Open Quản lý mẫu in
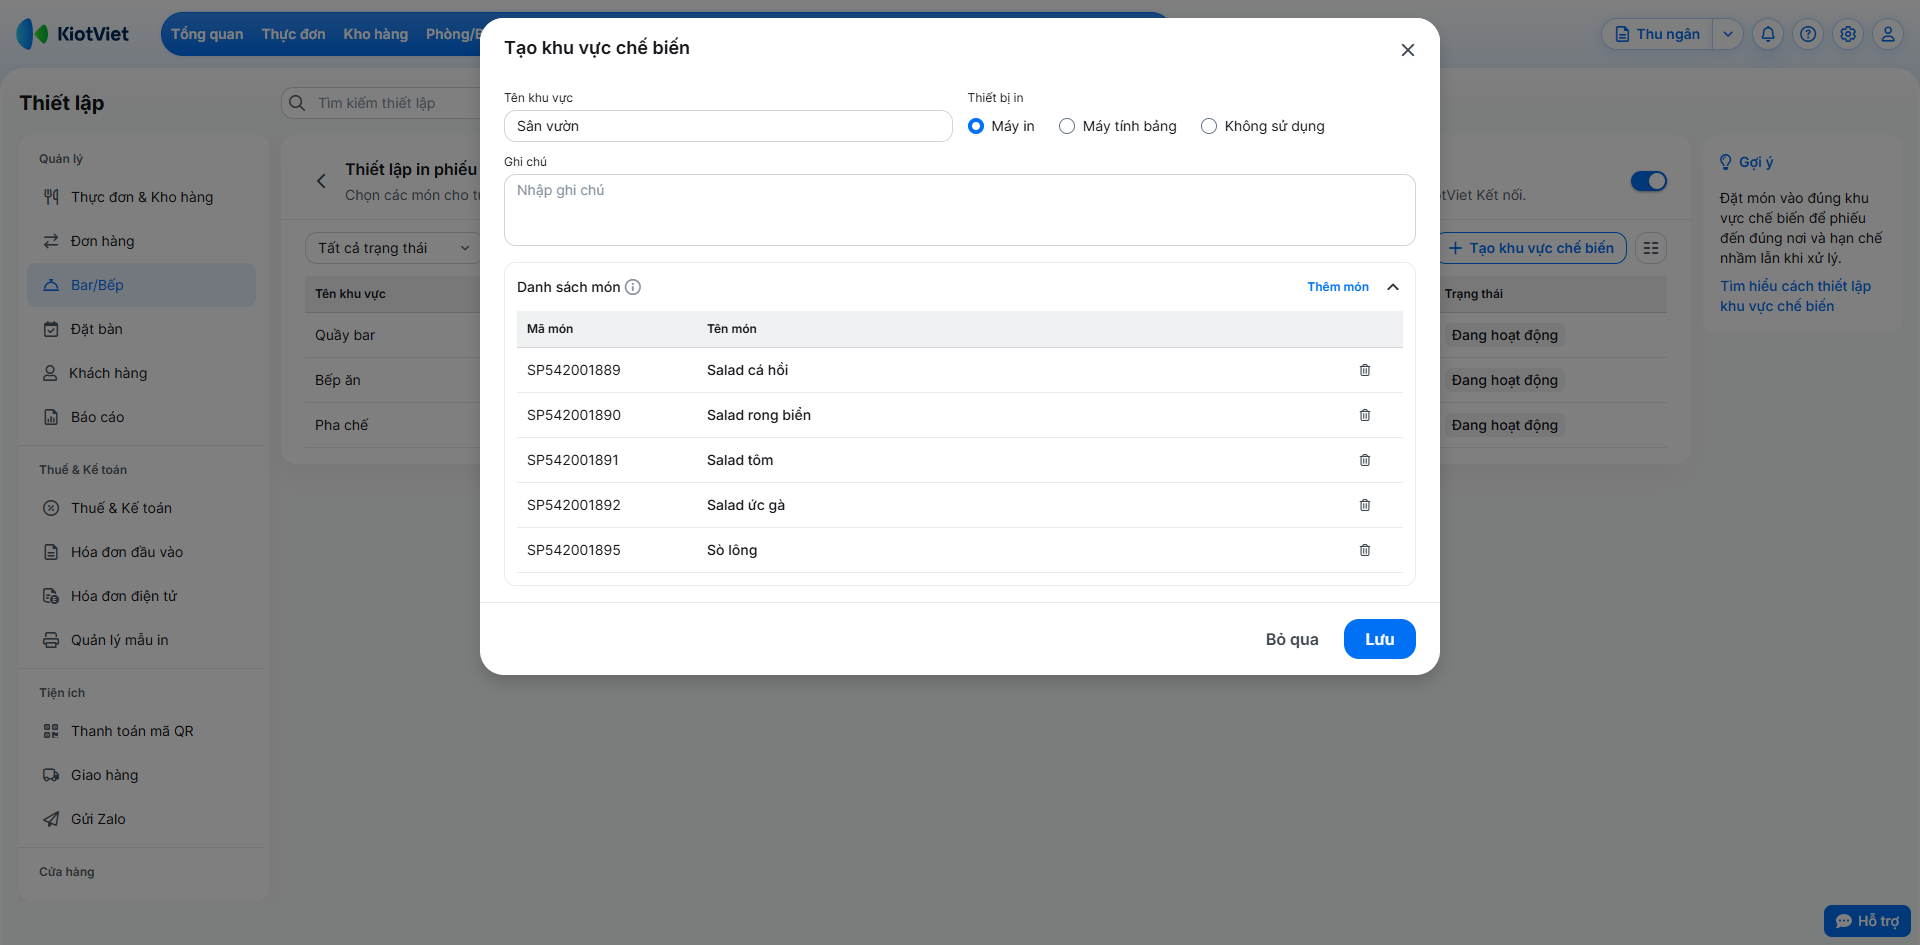Viewport: 1920px width, 945px height. (x=142, y=640)
